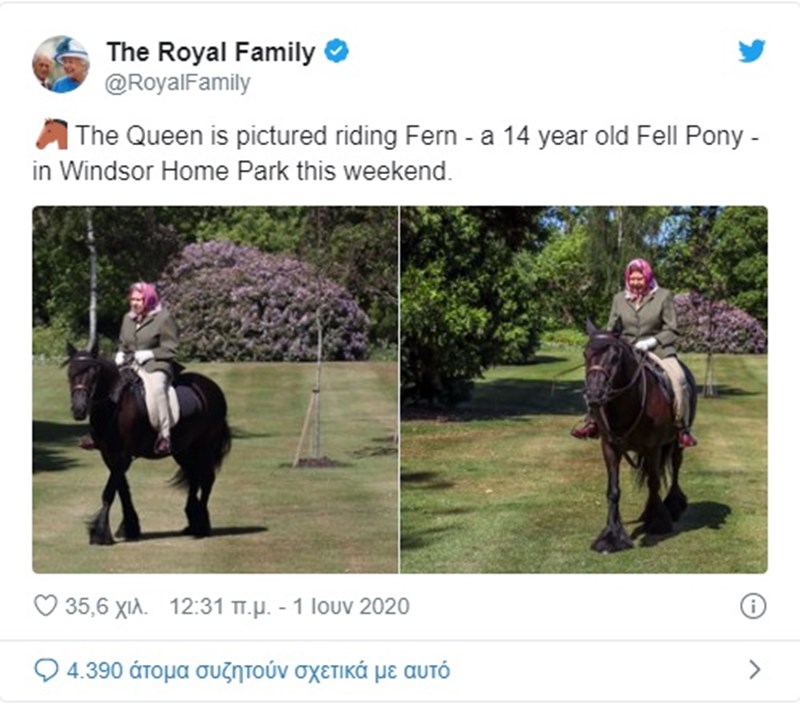Screen dimensions: 800x704
Task: Click the blue verified badge
Action: [x=337, y=52]
